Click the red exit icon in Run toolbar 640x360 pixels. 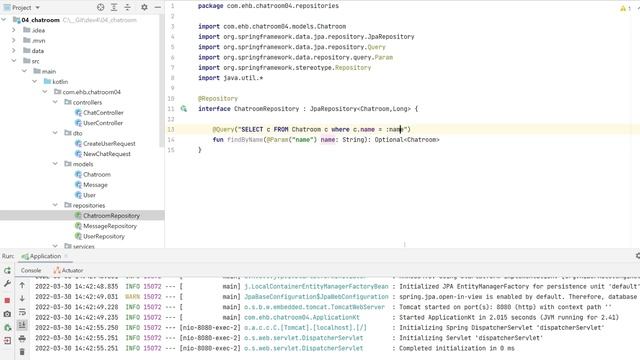click(x=7, y=340)
